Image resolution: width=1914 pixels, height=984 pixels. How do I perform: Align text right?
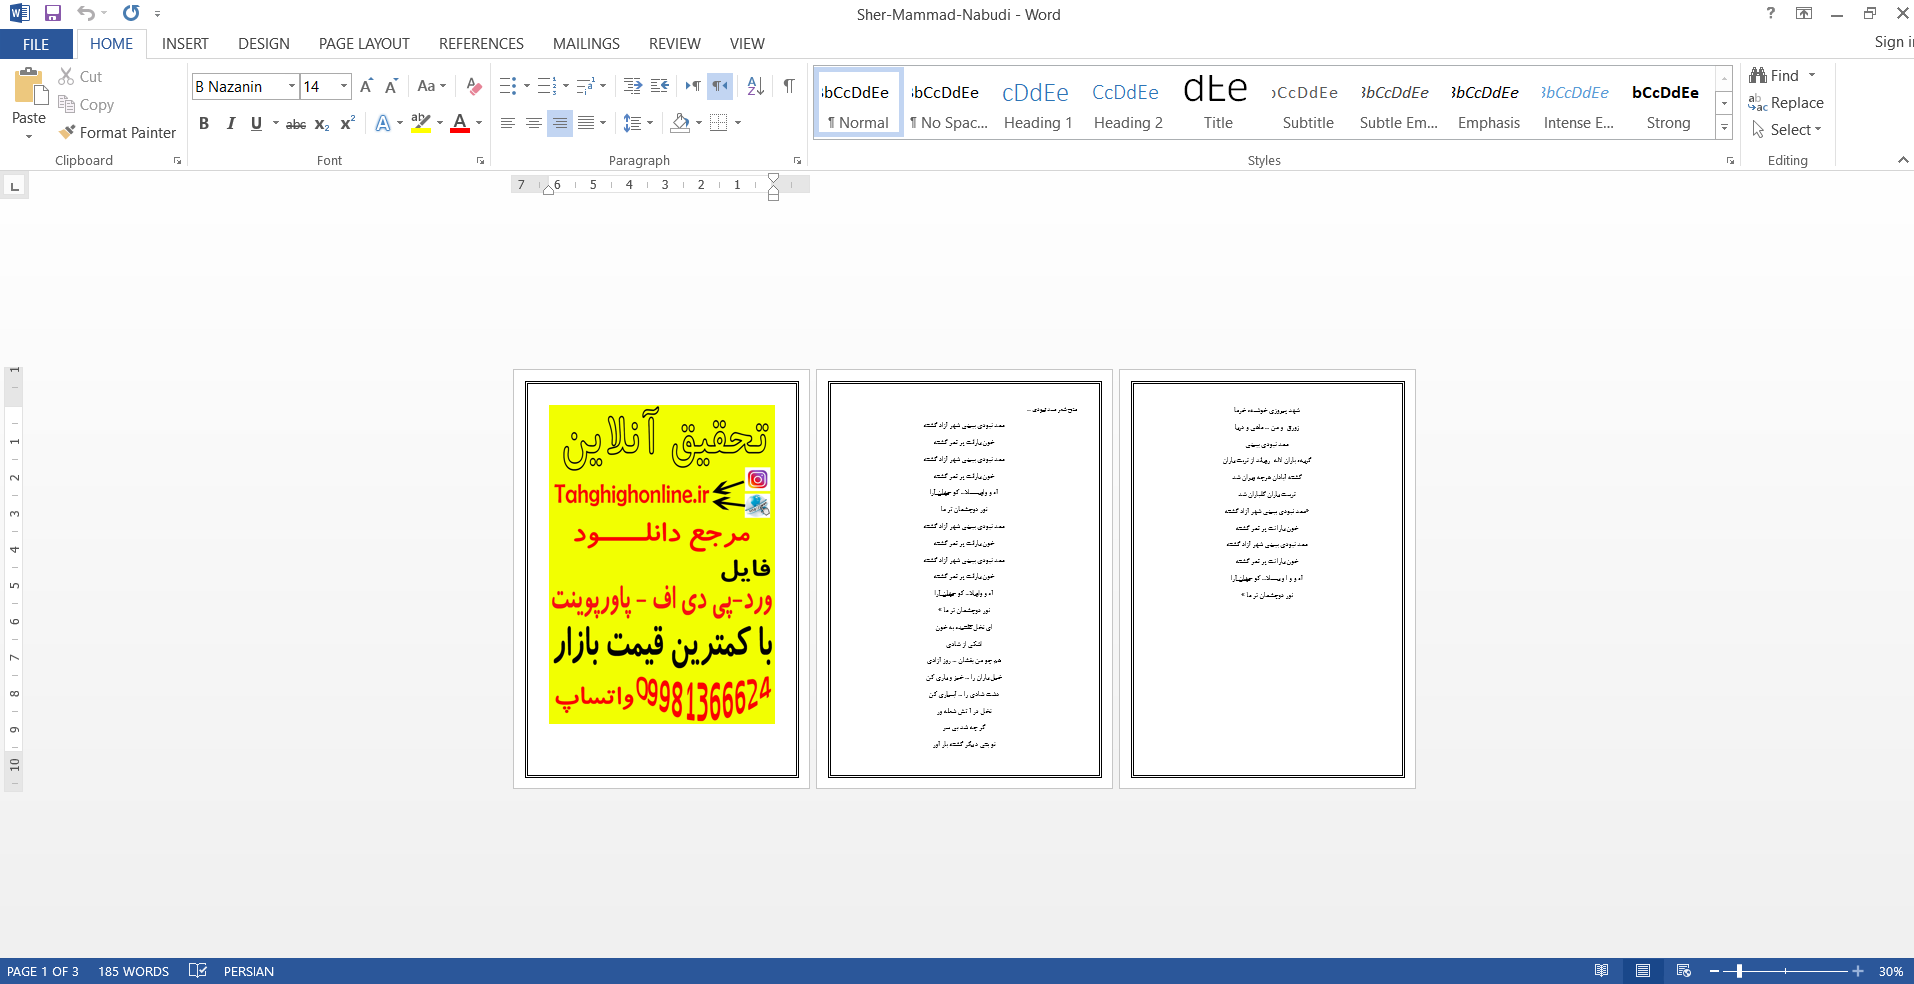point(560,124)
